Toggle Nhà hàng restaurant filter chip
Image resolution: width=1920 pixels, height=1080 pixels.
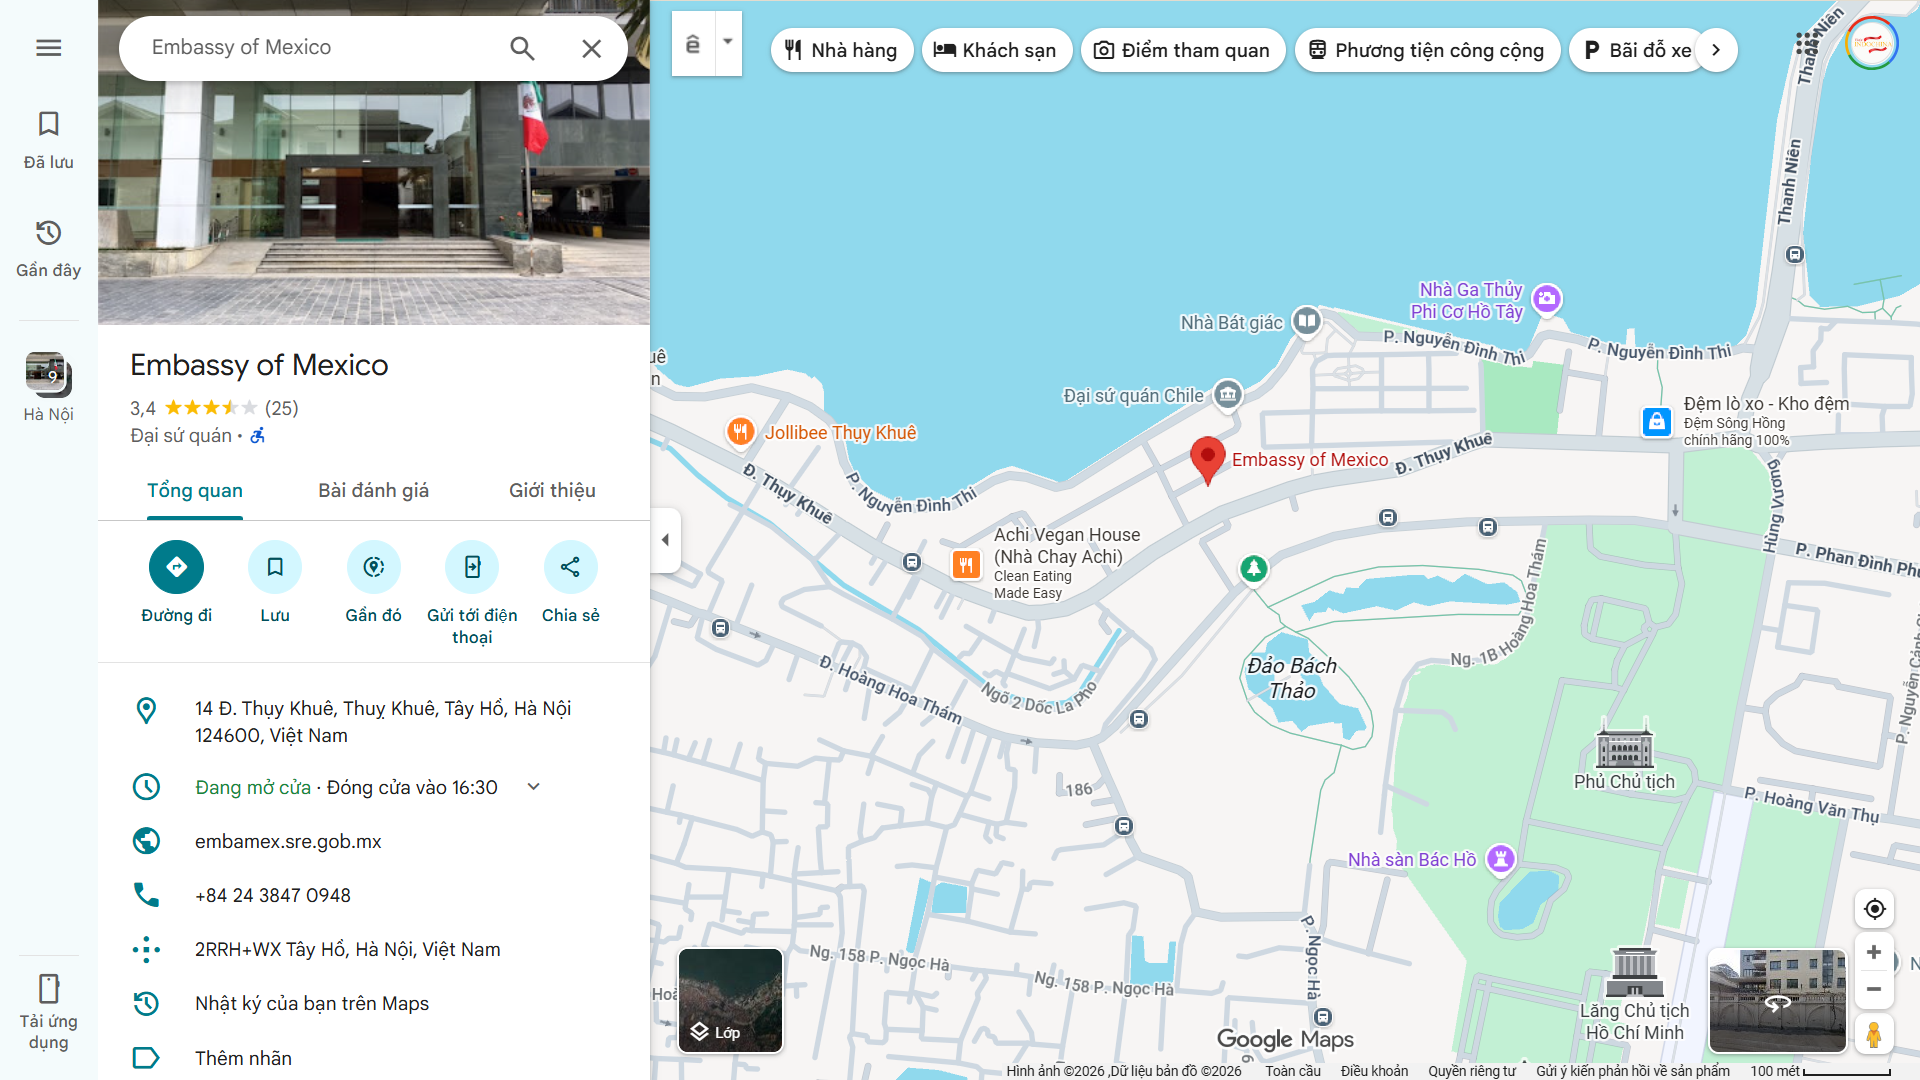pos(841,50)
